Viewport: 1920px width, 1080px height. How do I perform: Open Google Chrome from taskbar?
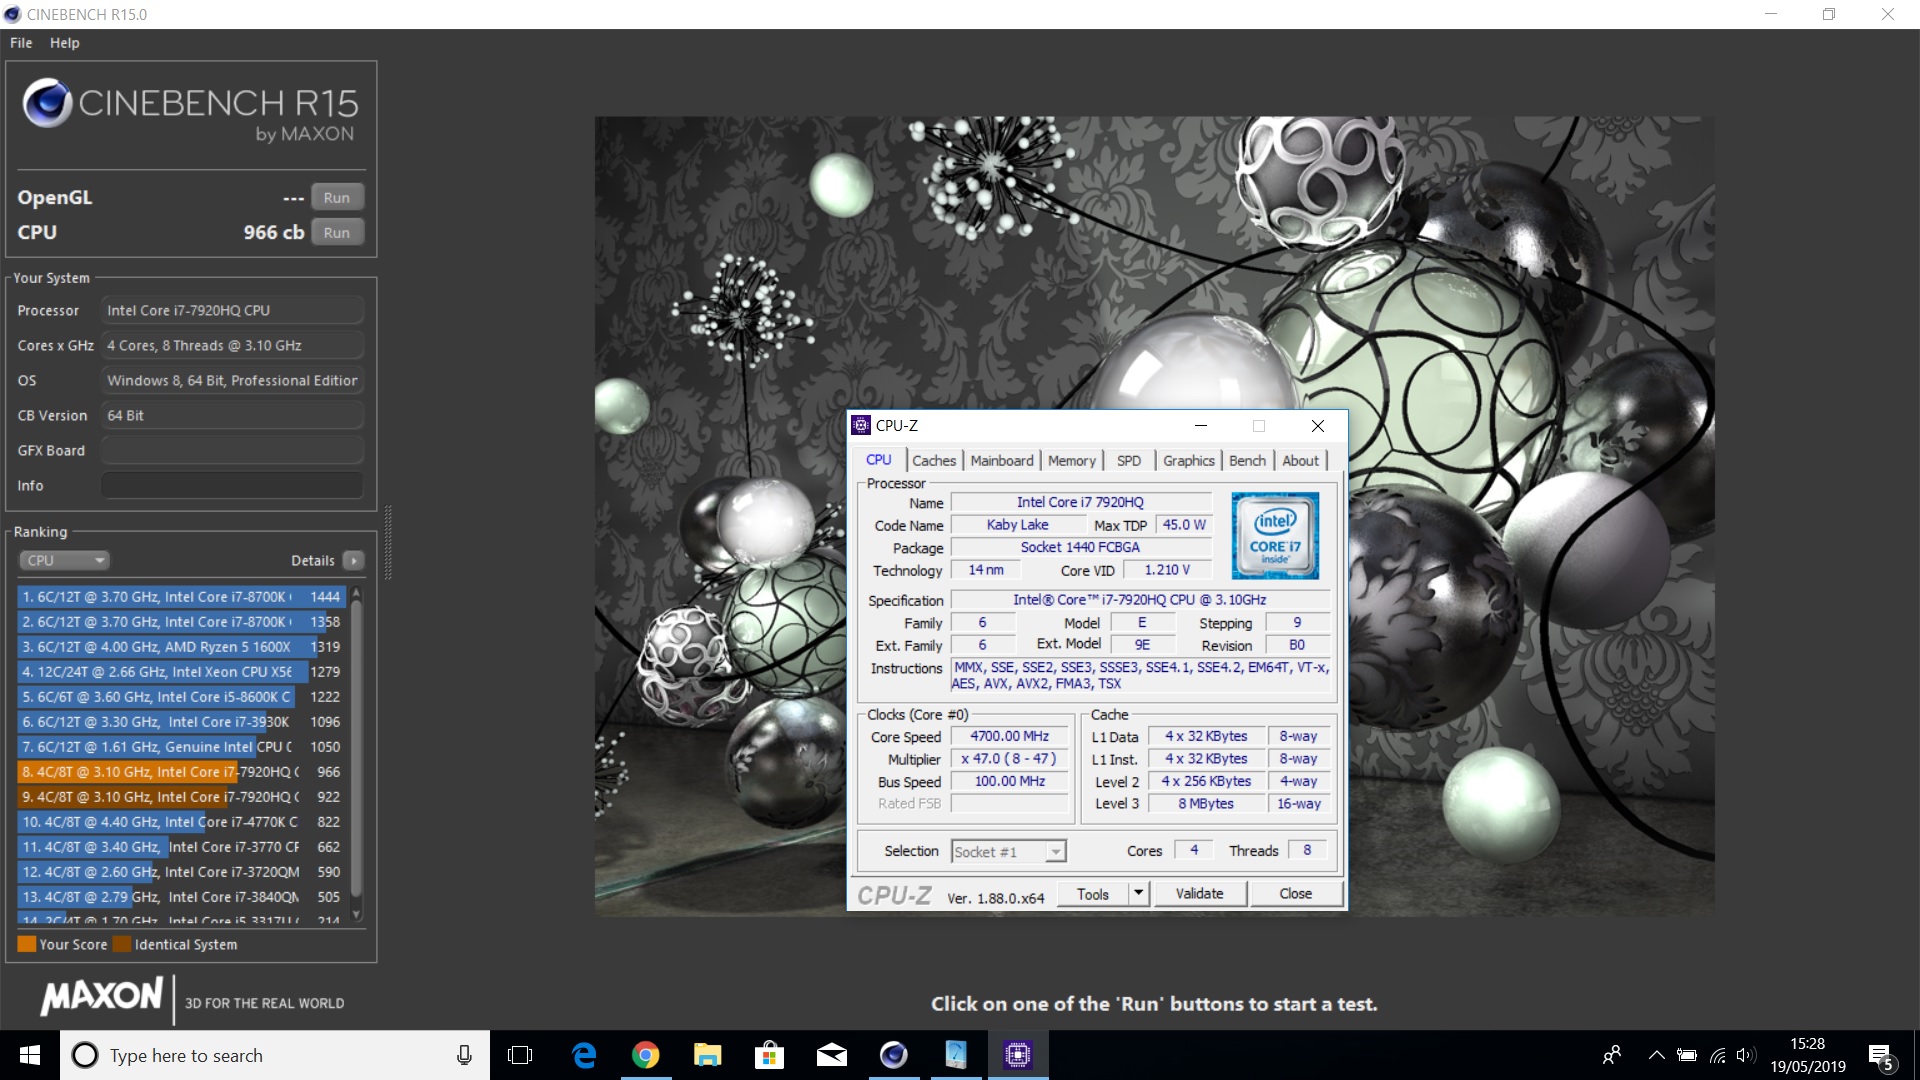click(x=646, y=1055)
